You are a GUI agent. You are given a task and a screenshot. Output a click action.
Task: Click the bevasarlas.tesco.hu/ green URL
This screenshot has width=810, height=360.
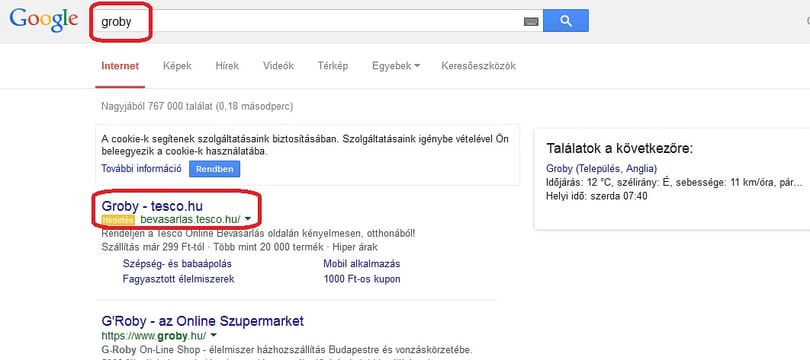coord(190,220)
